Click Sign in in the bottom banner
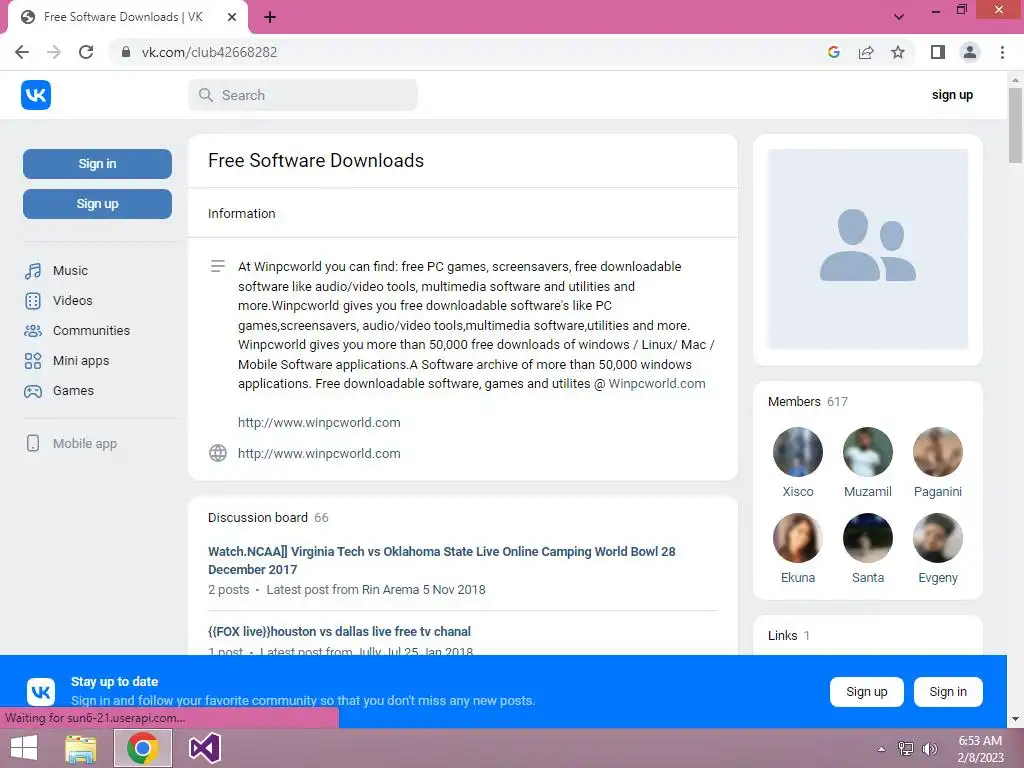The width and height of the screenshot is (1024, 768). pyautogui.click(x=948, y=692)
